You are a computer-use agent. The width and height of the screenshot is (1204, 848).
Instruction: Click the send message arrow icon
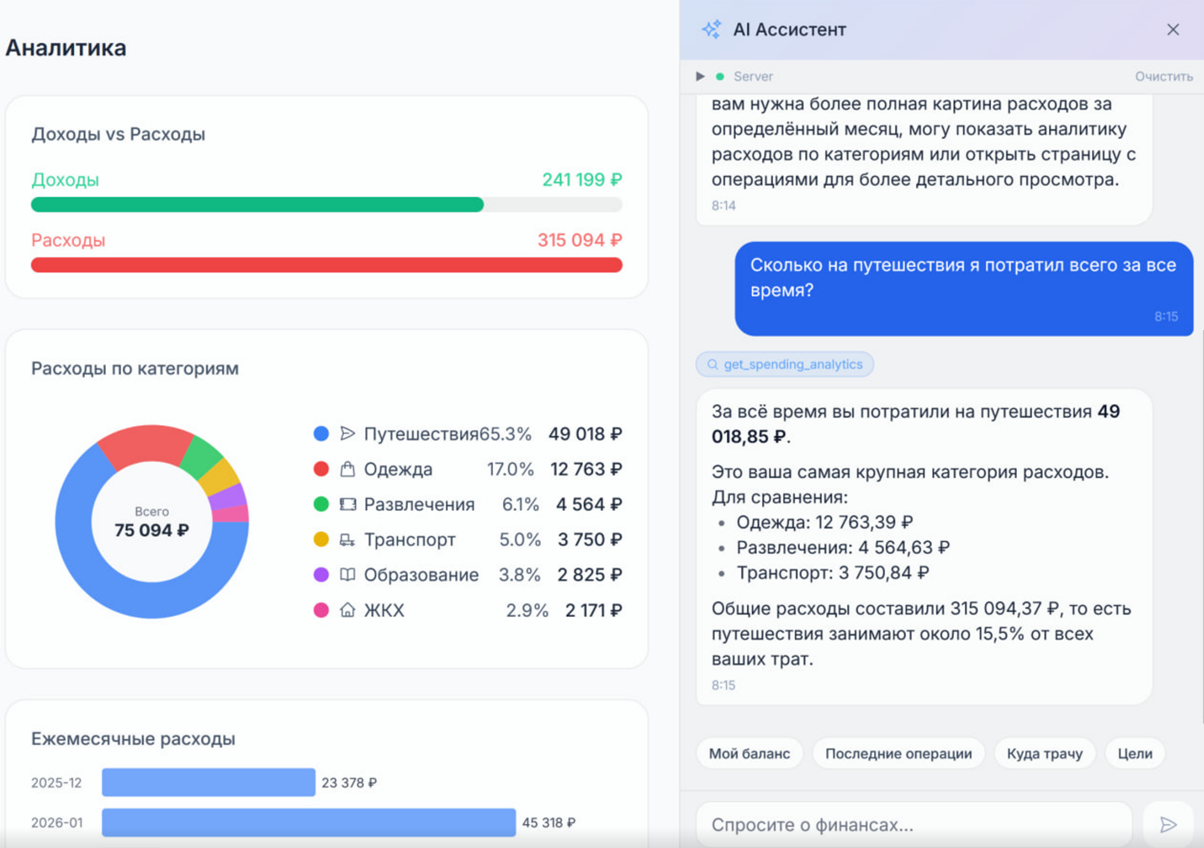pos(1168,825)
